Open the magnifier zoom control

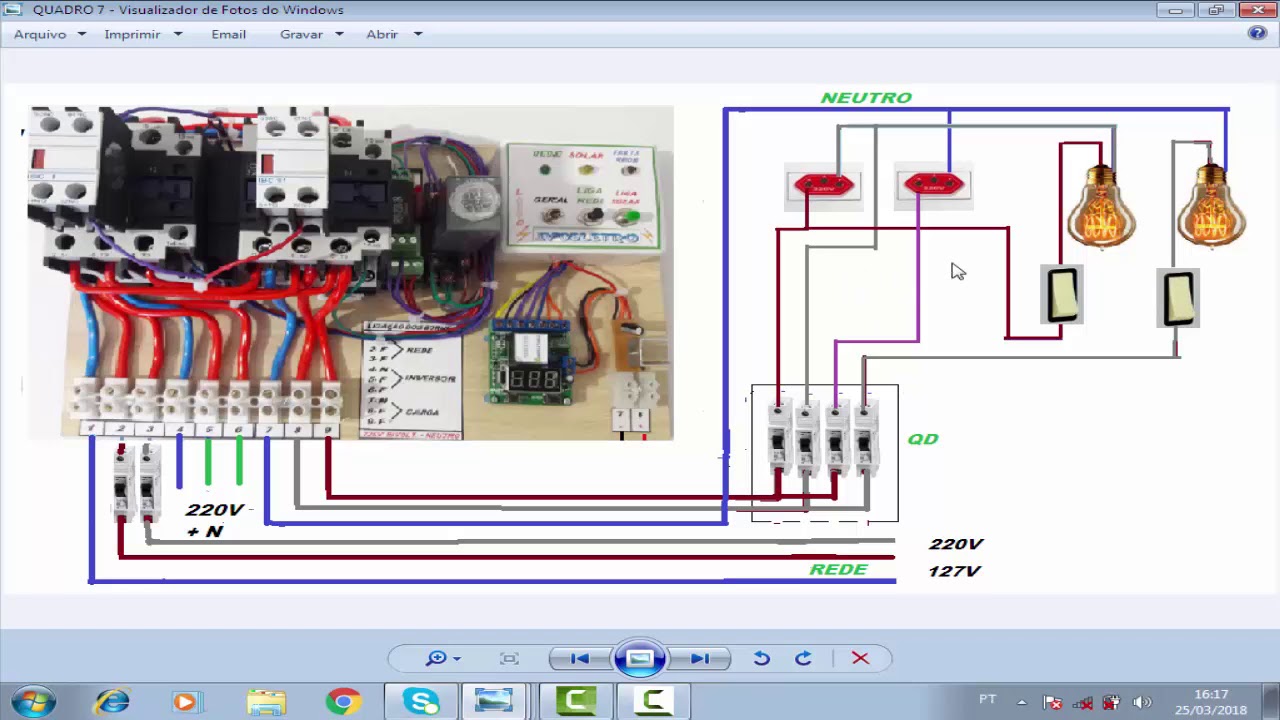pyautogui.click(x=443, y=658)
